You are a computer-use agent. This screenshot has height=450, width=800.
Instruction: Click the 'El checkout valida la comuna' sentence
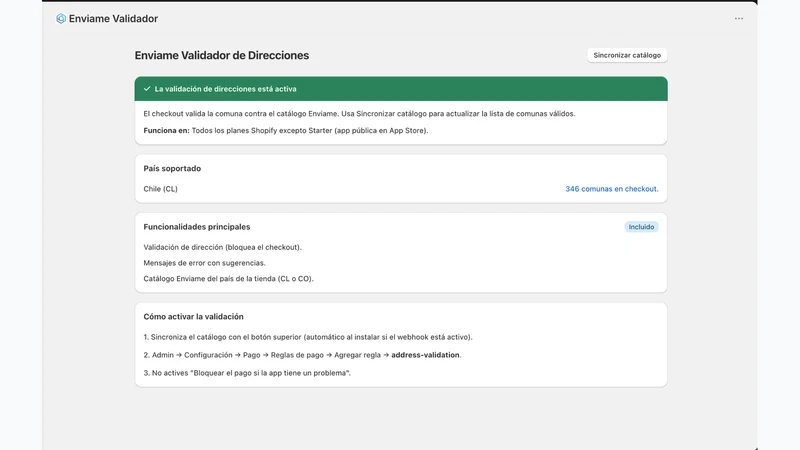[x=359, y=114]
